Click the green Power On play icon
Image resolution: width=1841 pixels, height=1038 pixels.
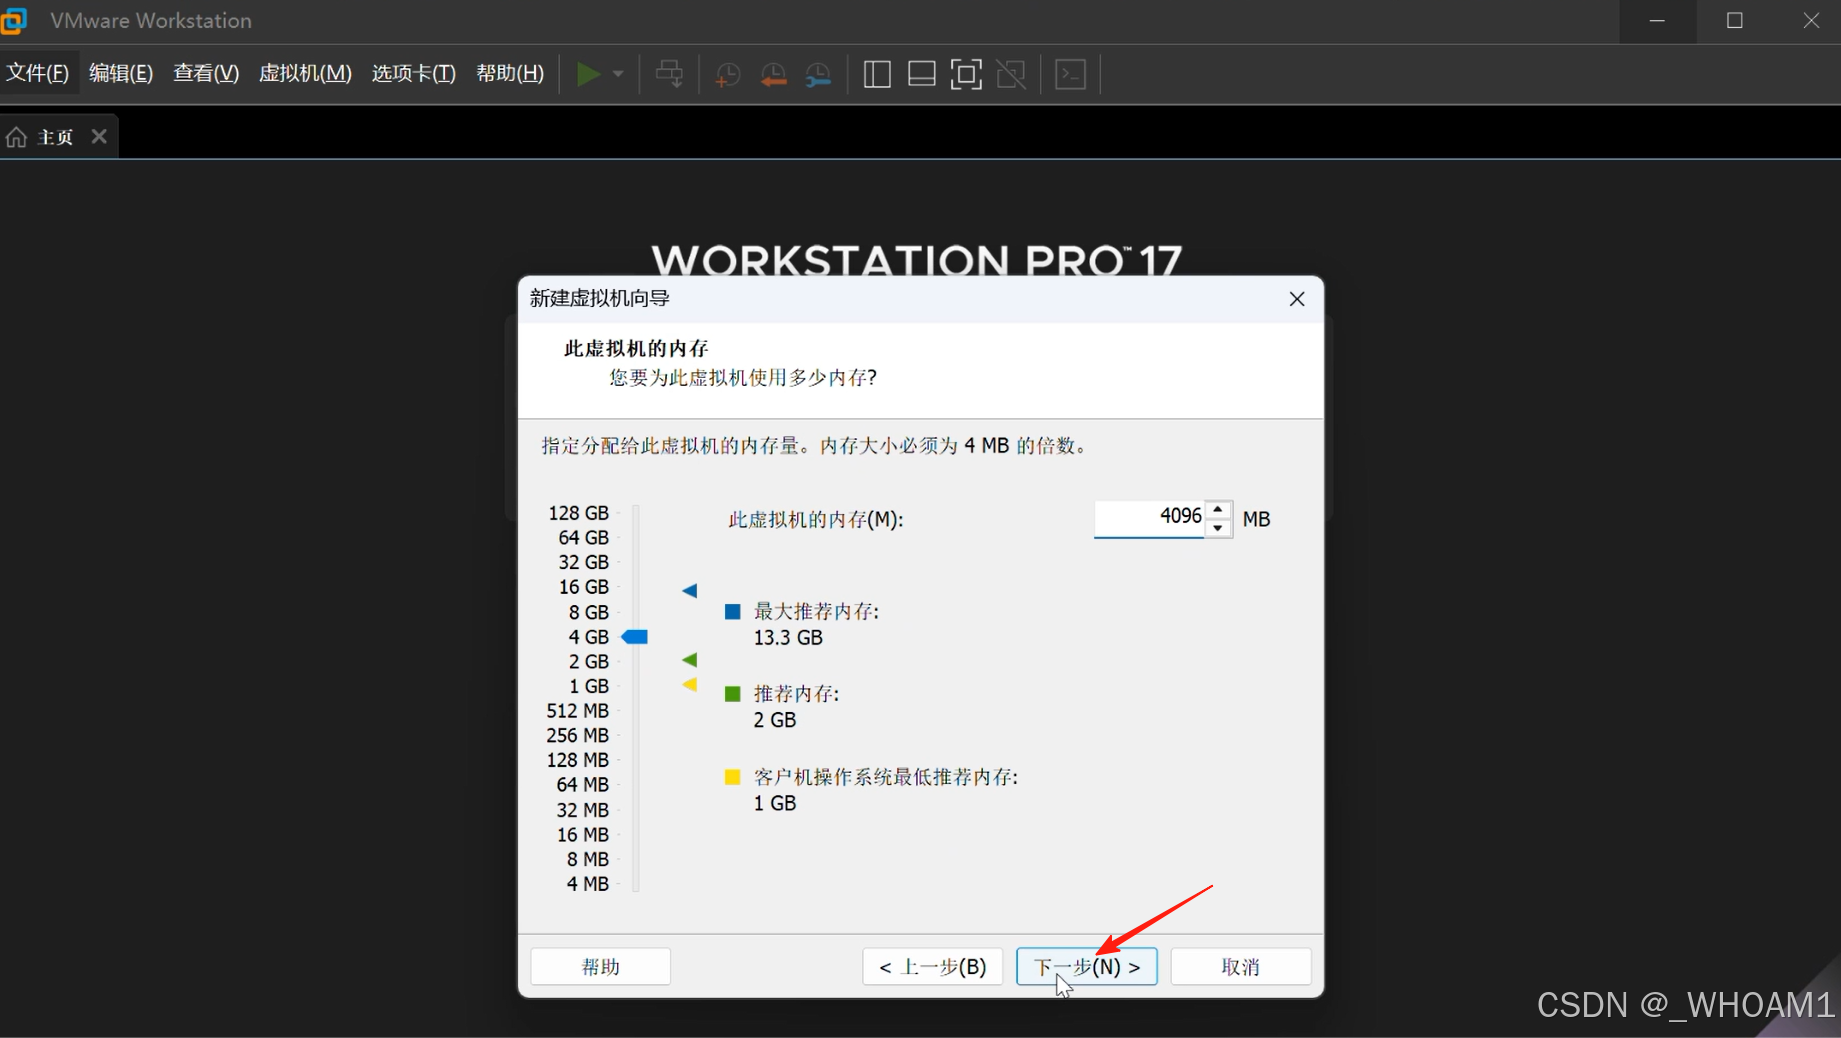pos(588,74)
